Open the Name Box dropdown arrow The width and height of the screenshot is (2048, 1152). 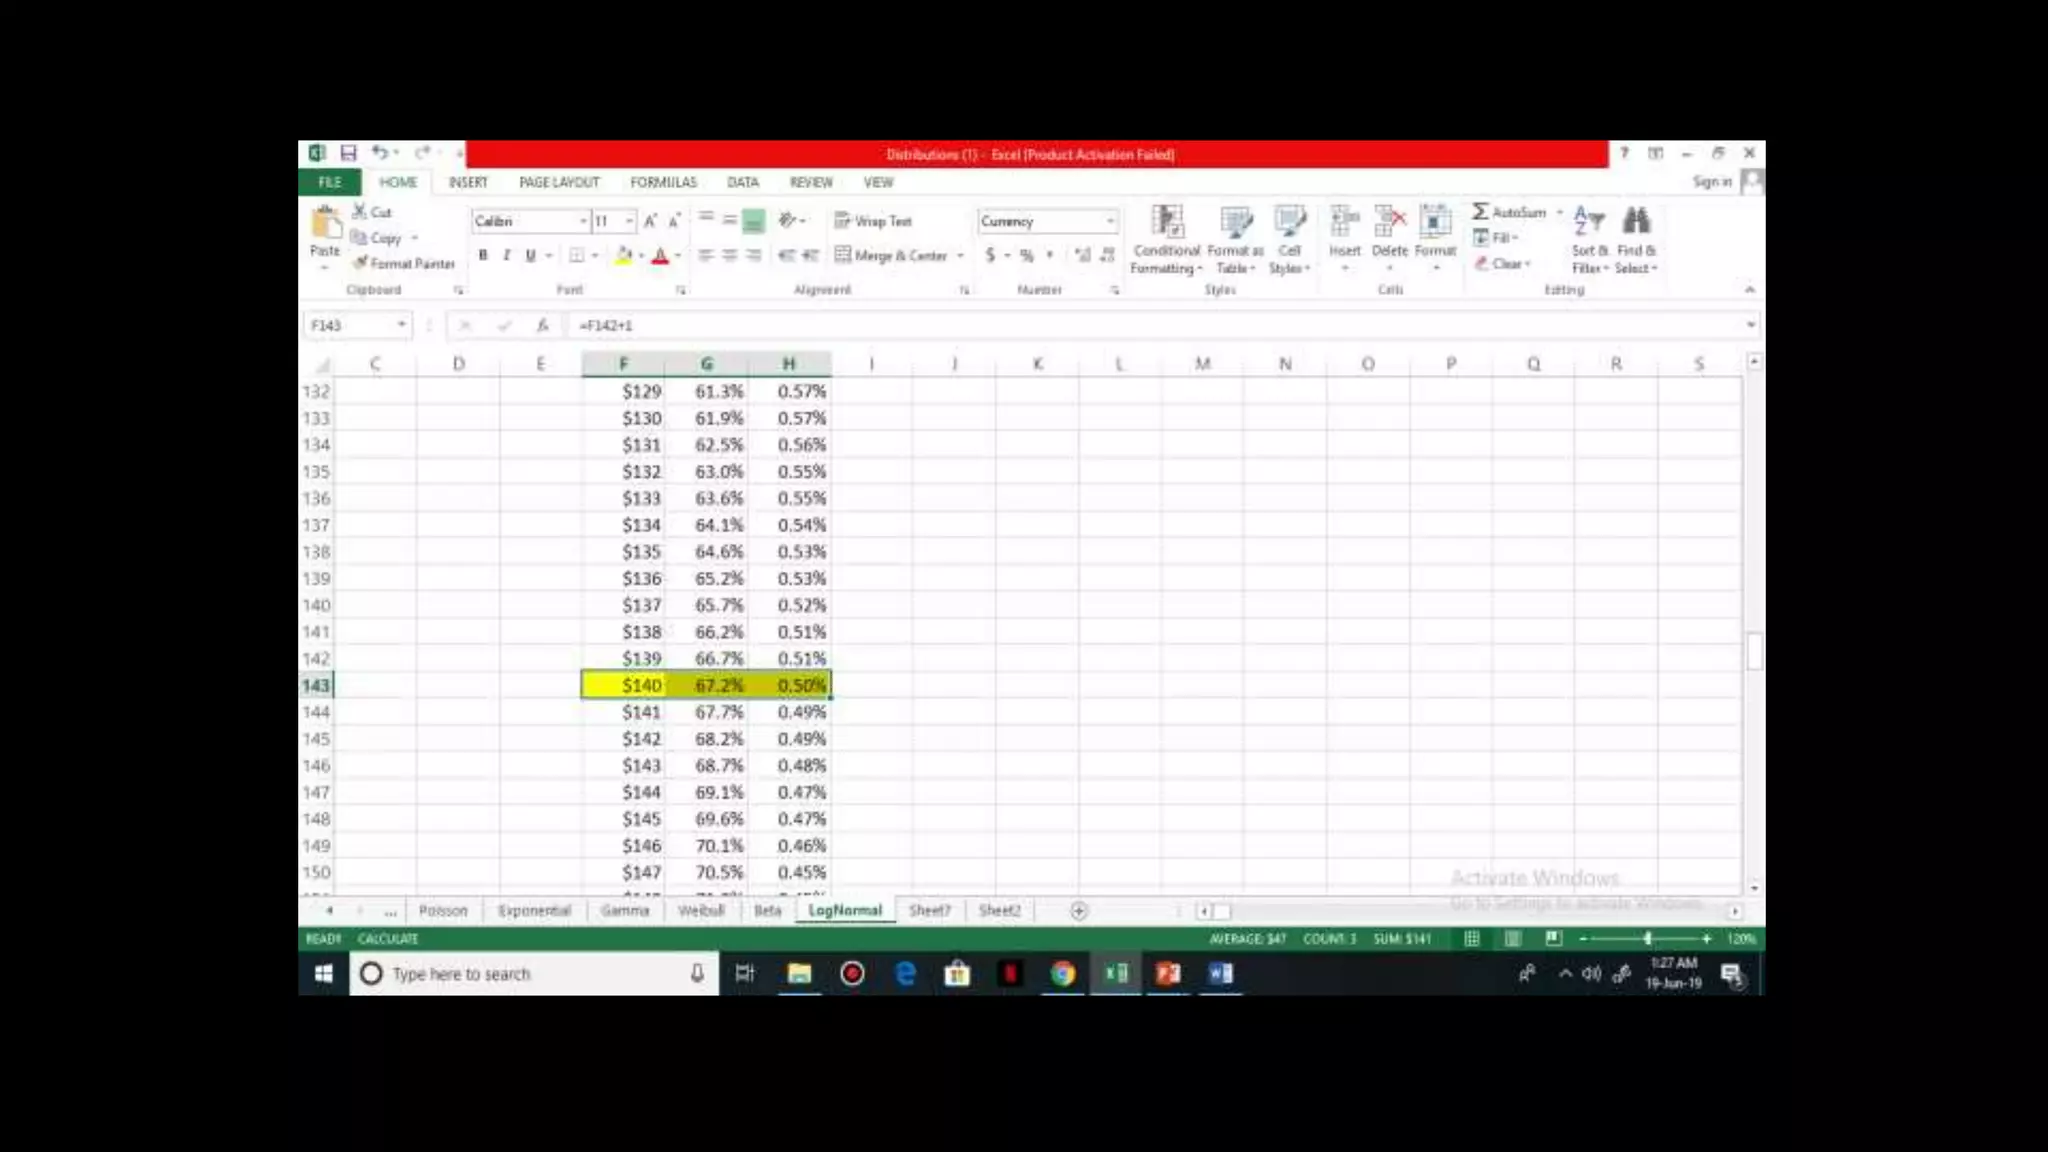point(401,325)
